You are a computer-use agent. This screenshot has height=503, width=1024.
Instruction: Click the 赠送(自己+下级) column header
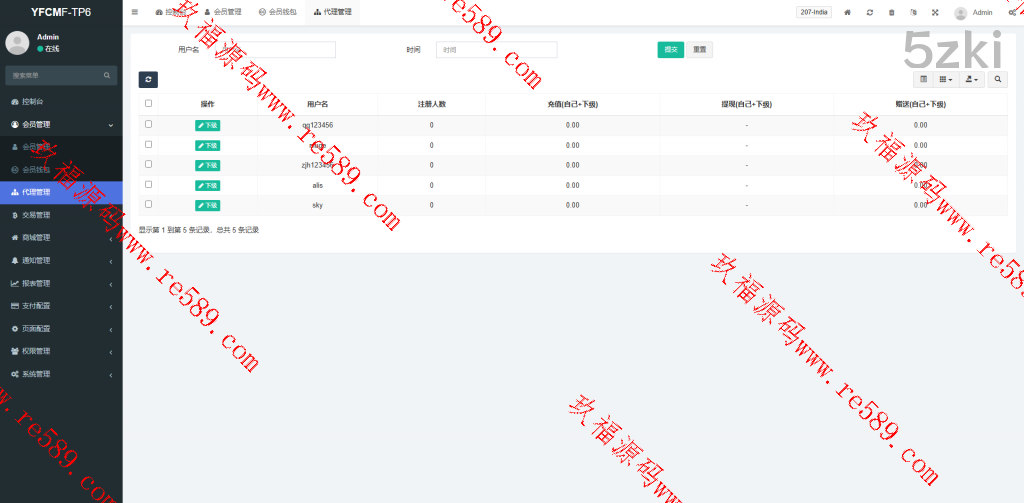click(921, 105)
